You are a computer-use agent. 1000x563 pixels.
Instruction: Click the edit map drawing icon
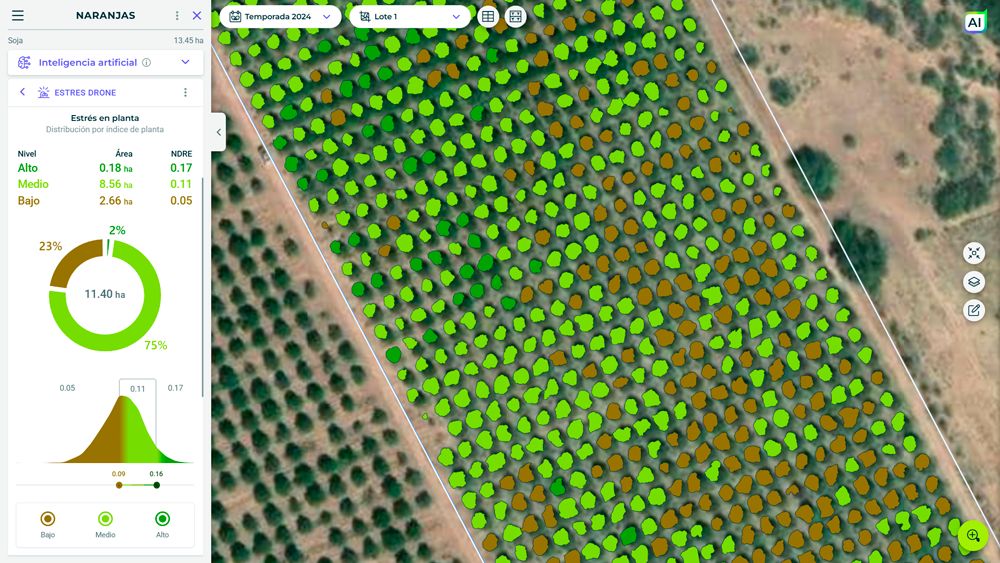click(x=974, y=311)
